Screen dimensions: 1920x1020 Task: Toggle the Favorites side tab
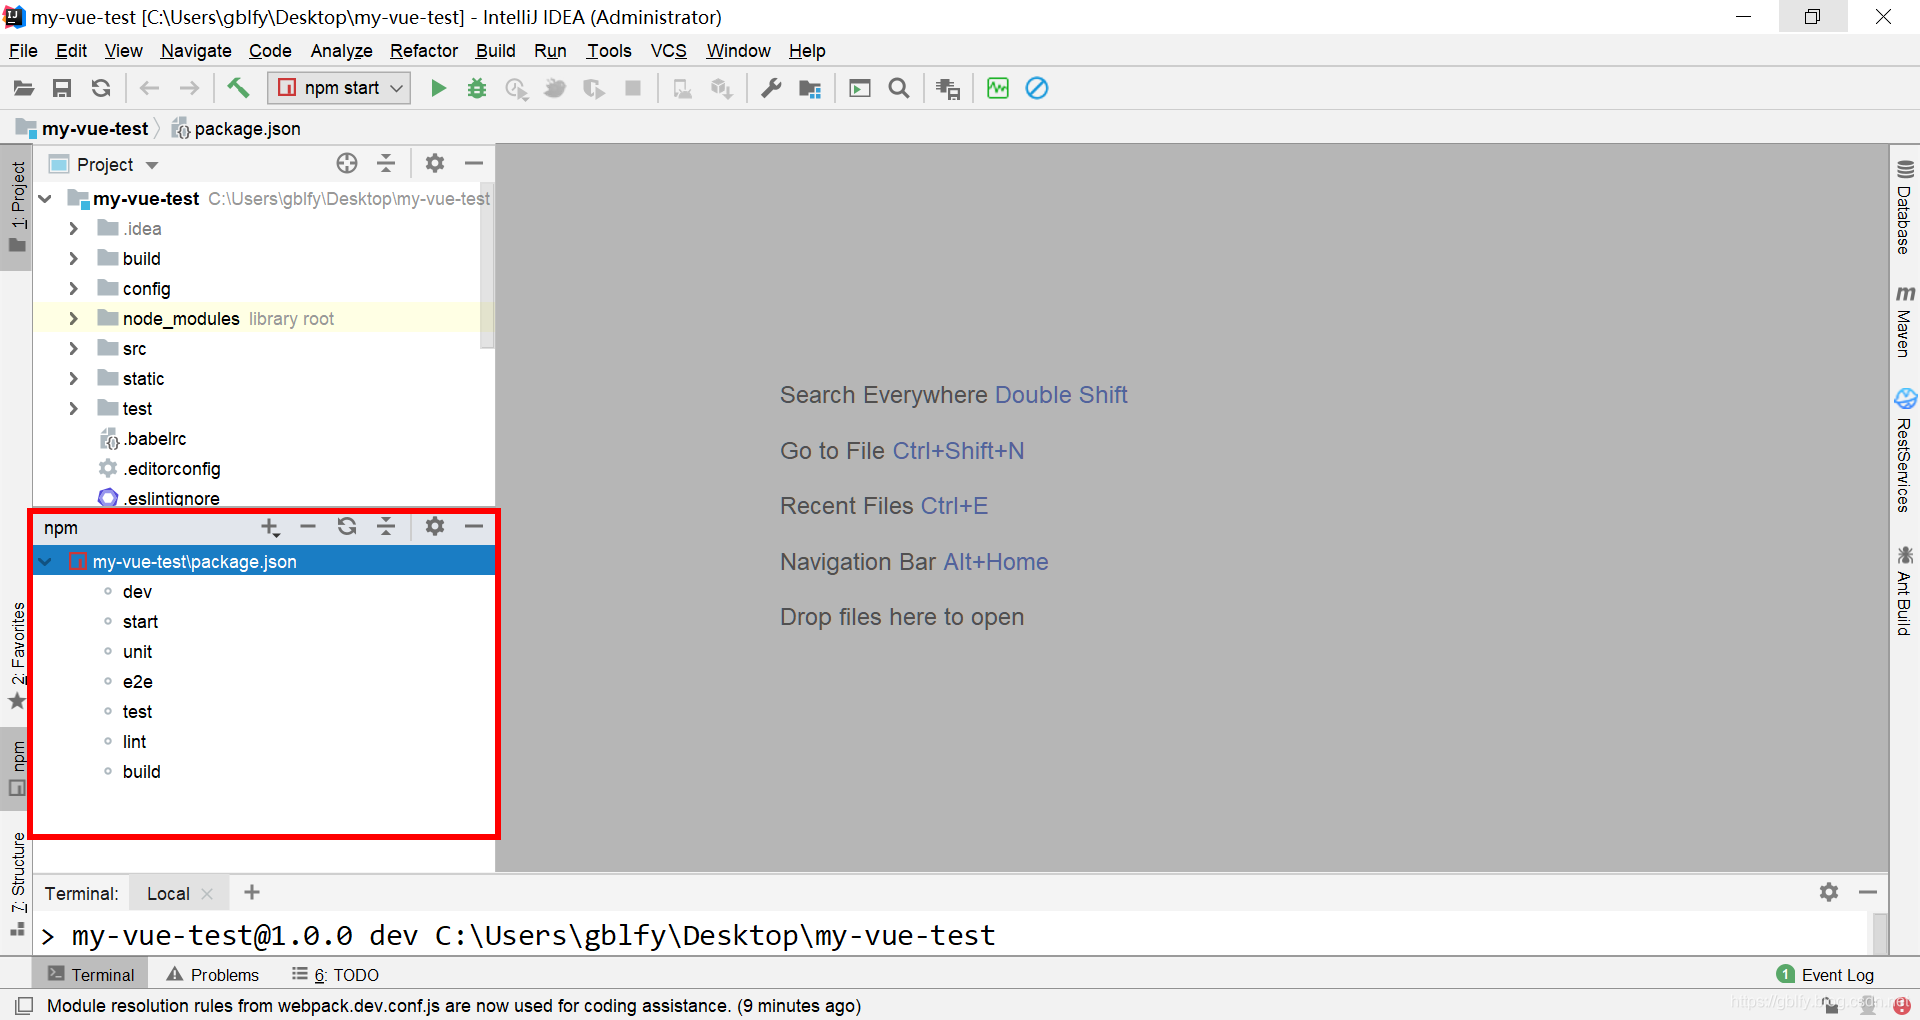tap(17, 655)
